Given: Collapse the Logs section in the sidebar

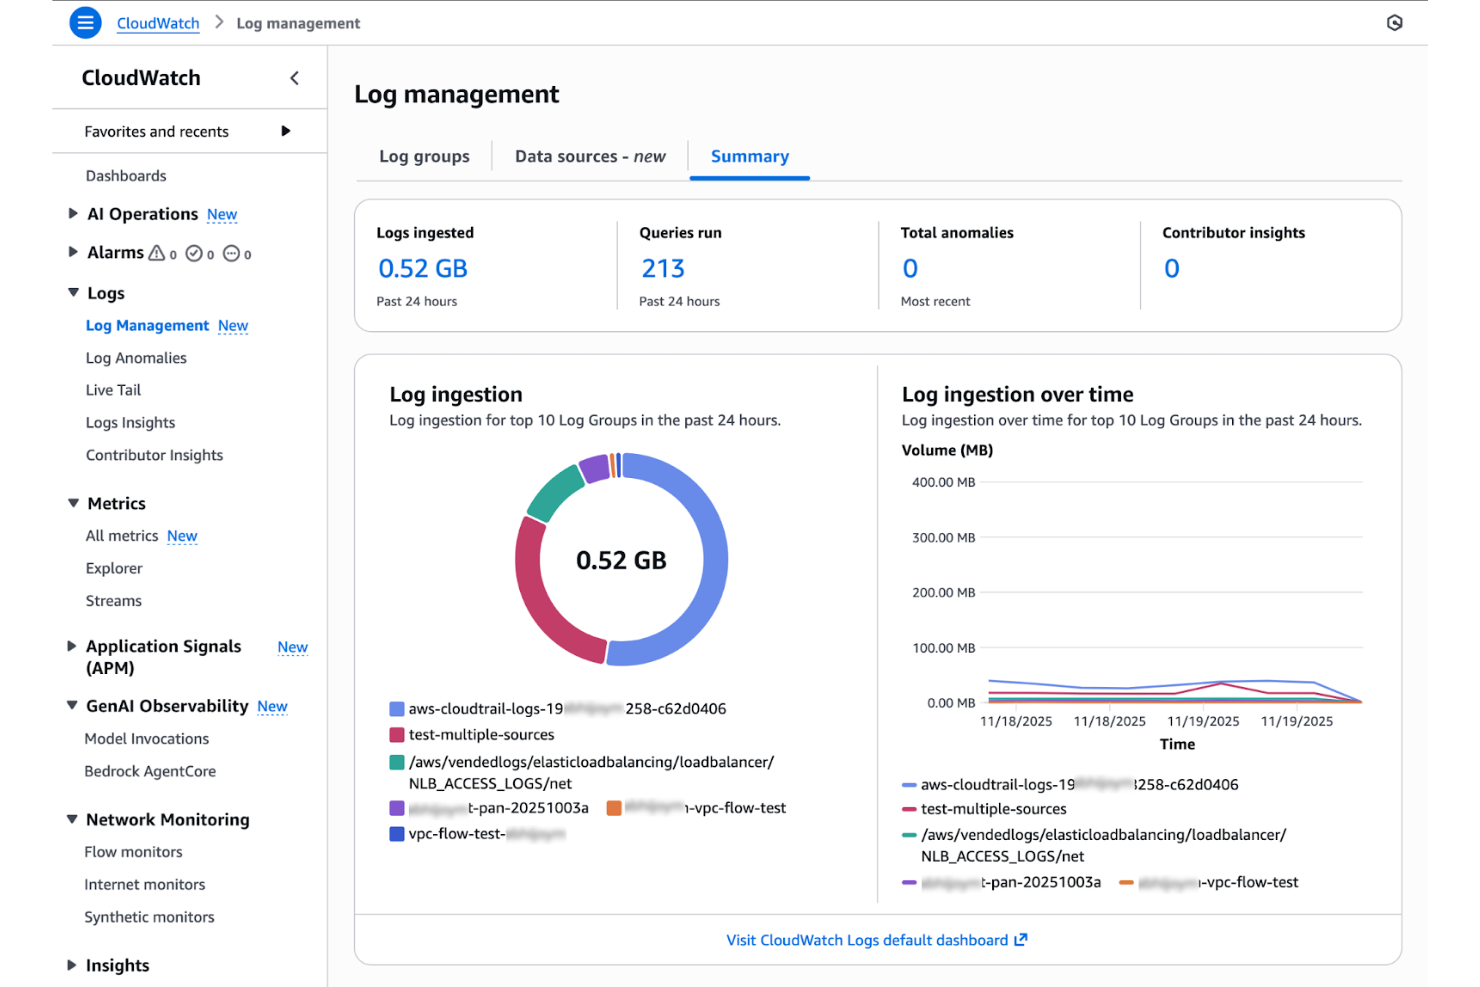Looking at the screenshot, I should coord(72,292).
